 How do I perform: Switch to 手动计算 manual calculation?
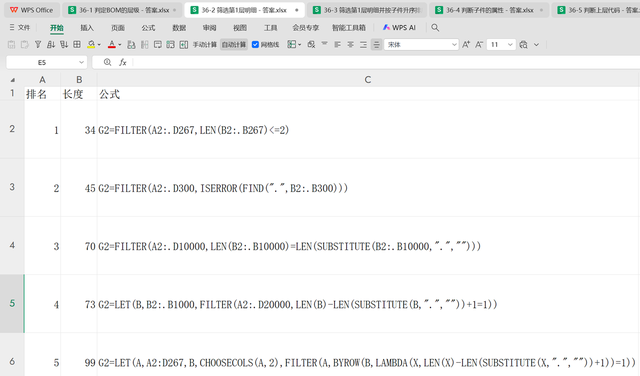204,44
